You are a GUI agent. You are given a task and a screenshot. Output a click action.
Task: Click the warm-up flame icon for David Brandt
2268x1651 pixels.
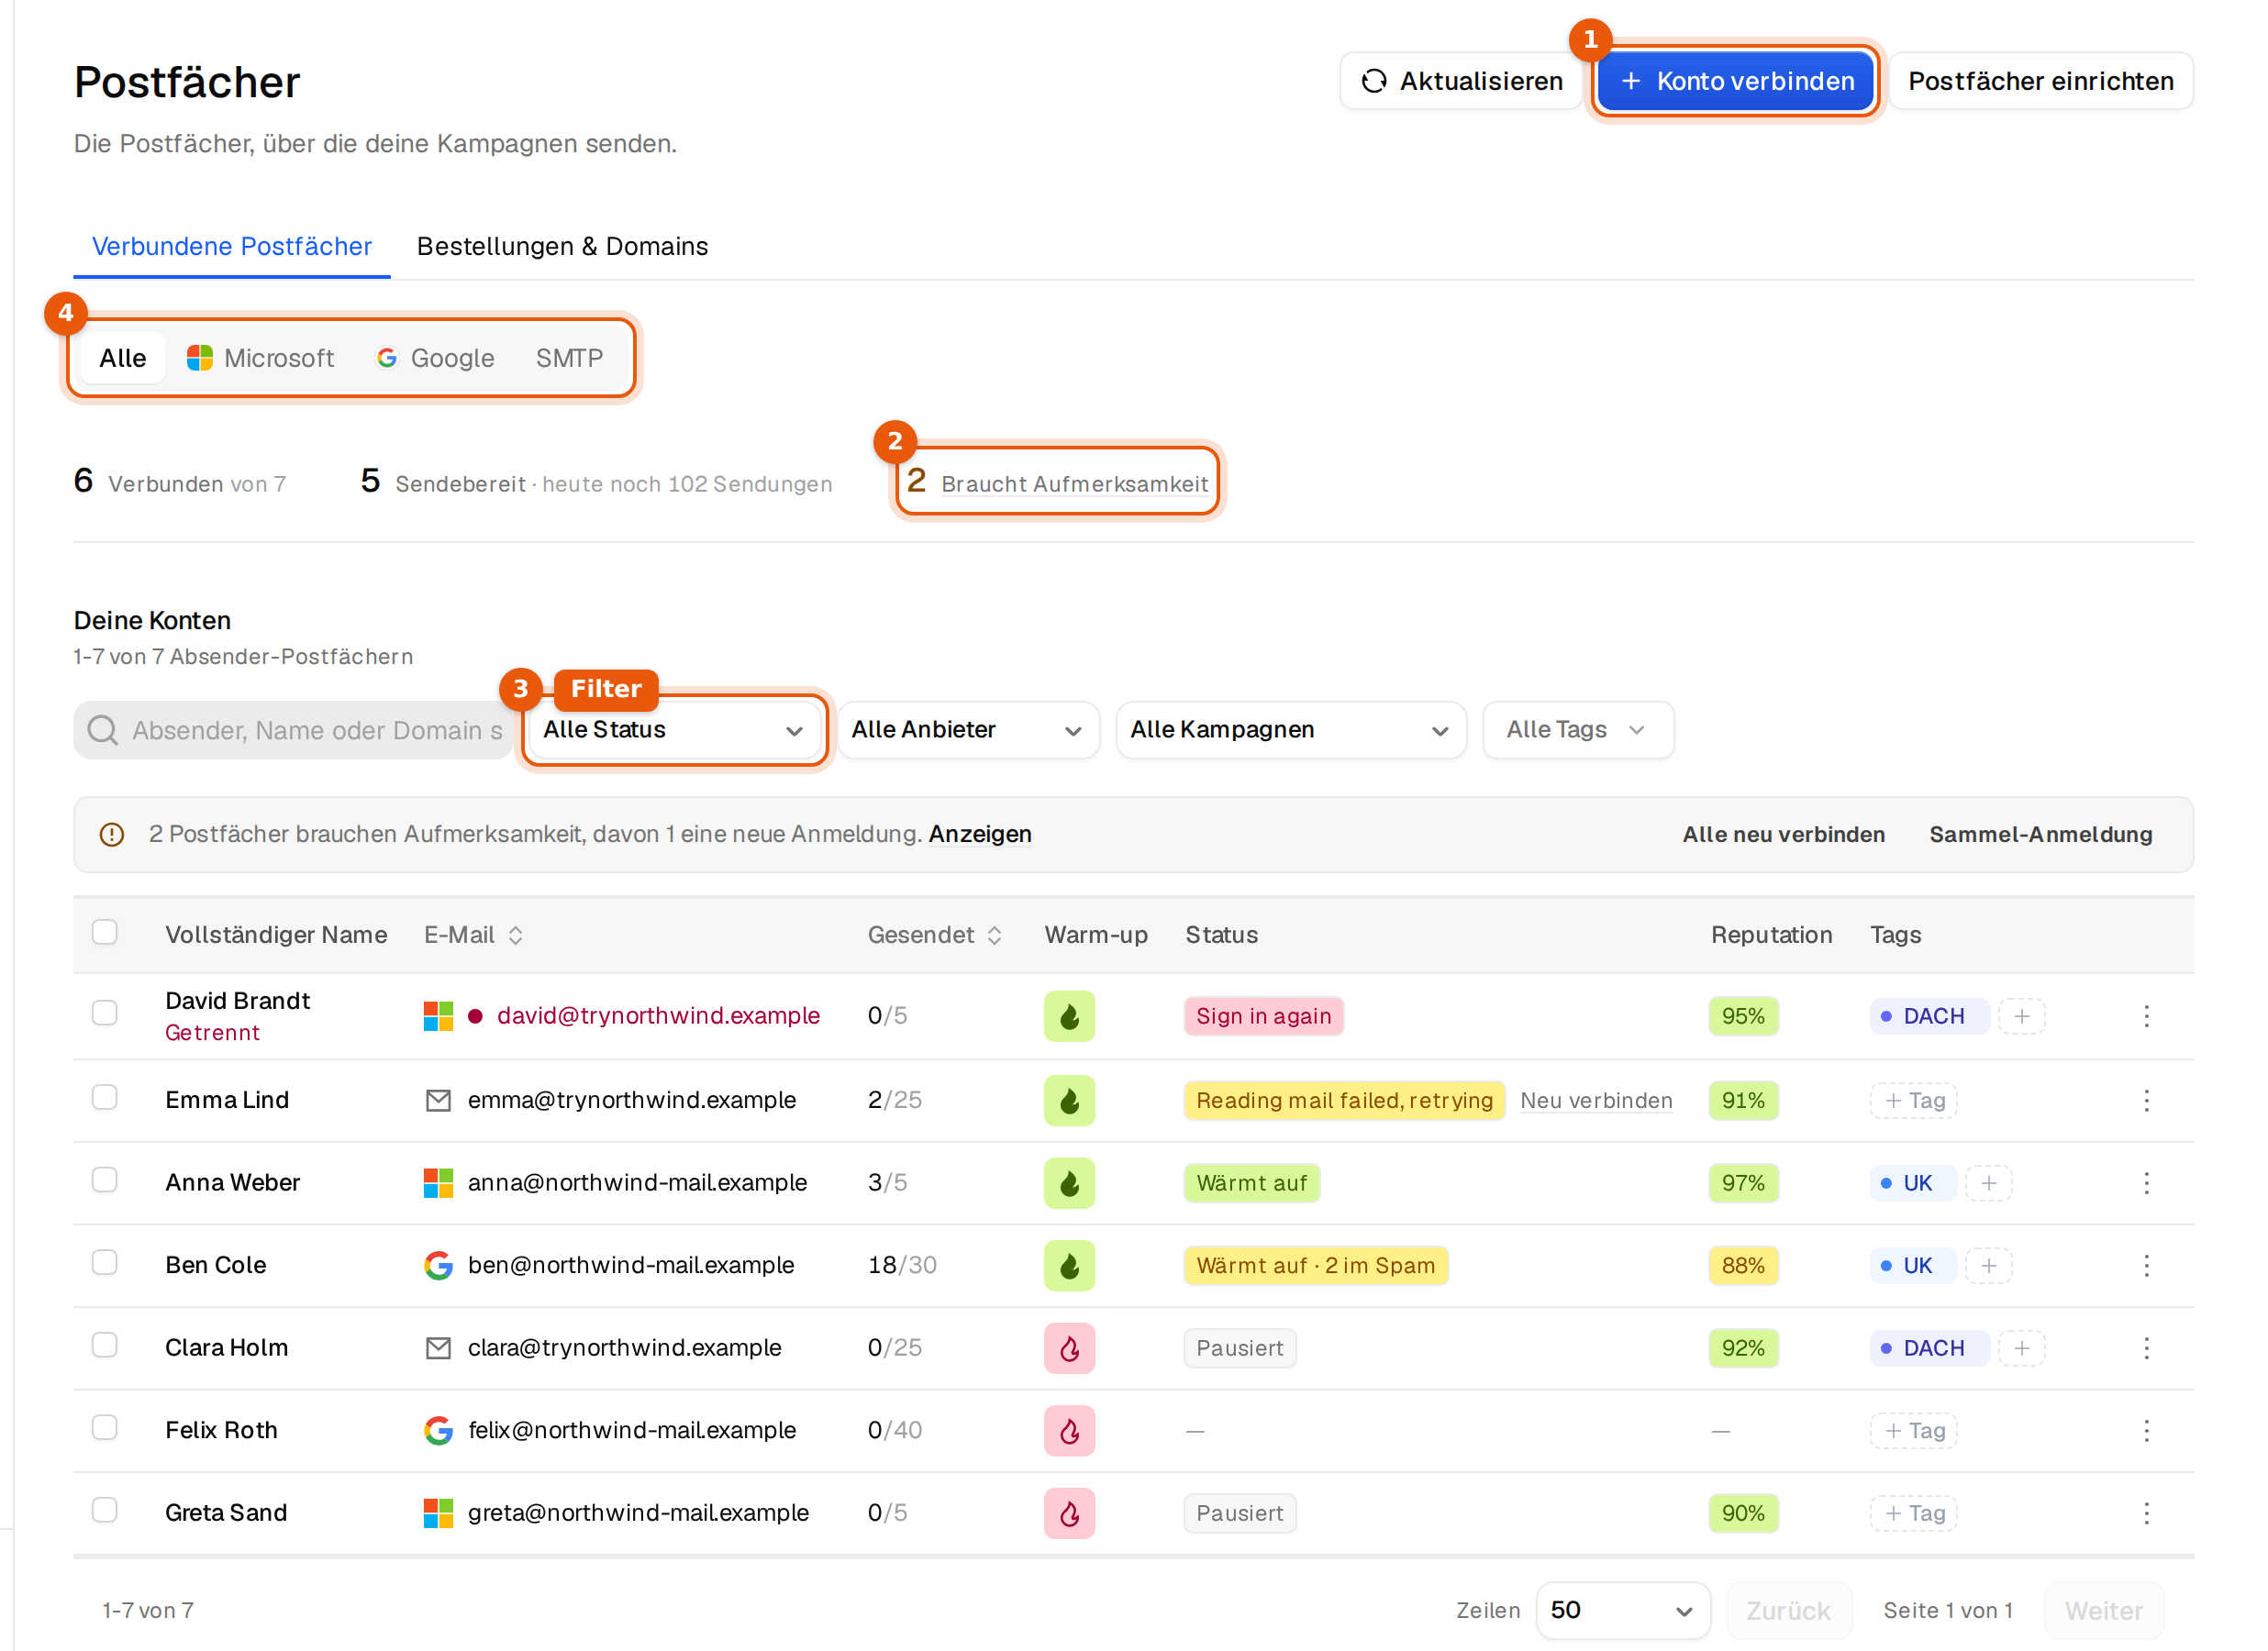pyautogui.click(x=1069, y=1016)
